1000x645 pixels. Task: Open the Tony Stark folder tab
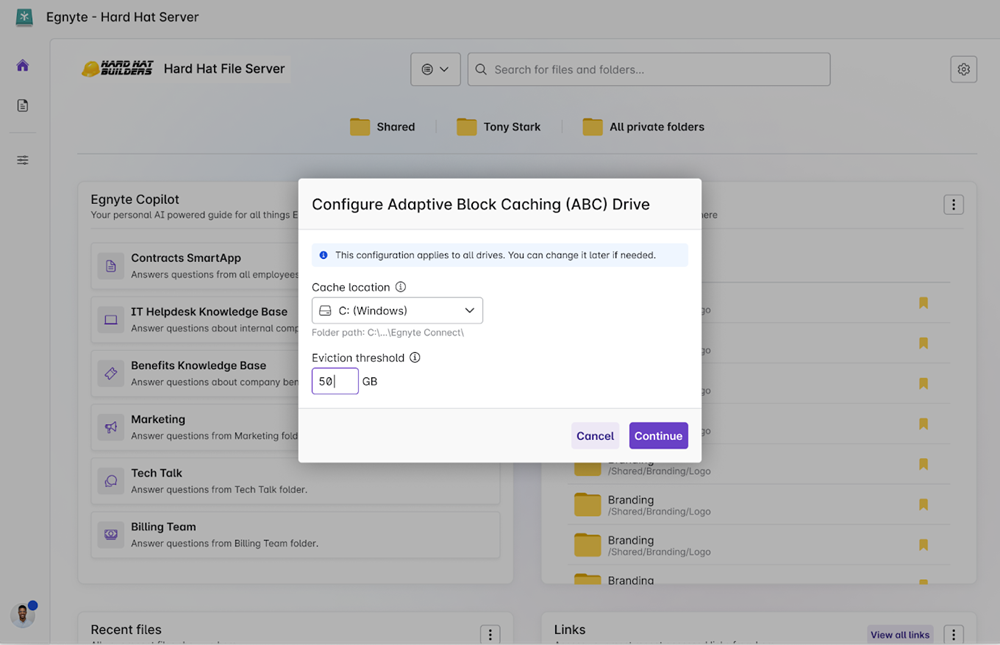click(498, 127)
